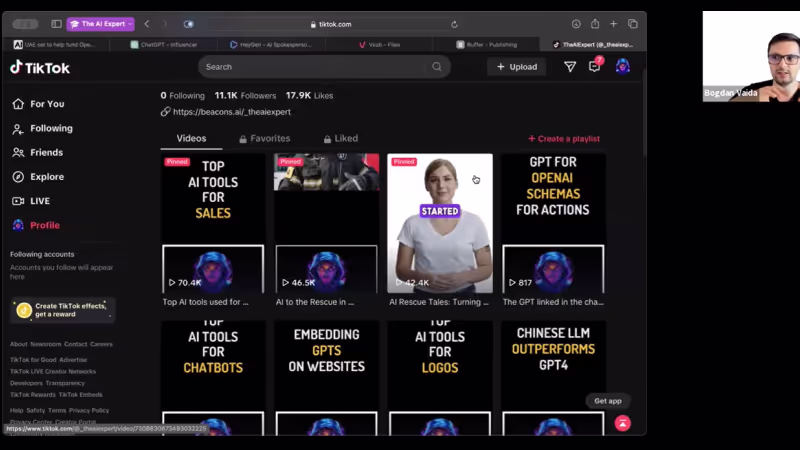Click the search magnifier icon
Image resolution: width=800 pixels, height=450 pixels.
[x=437, y=67]
